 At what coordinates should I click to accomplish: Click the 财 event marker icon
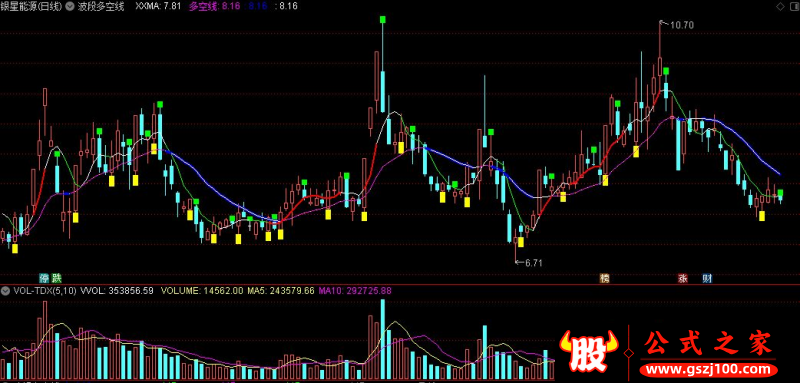tap(707, 278)
